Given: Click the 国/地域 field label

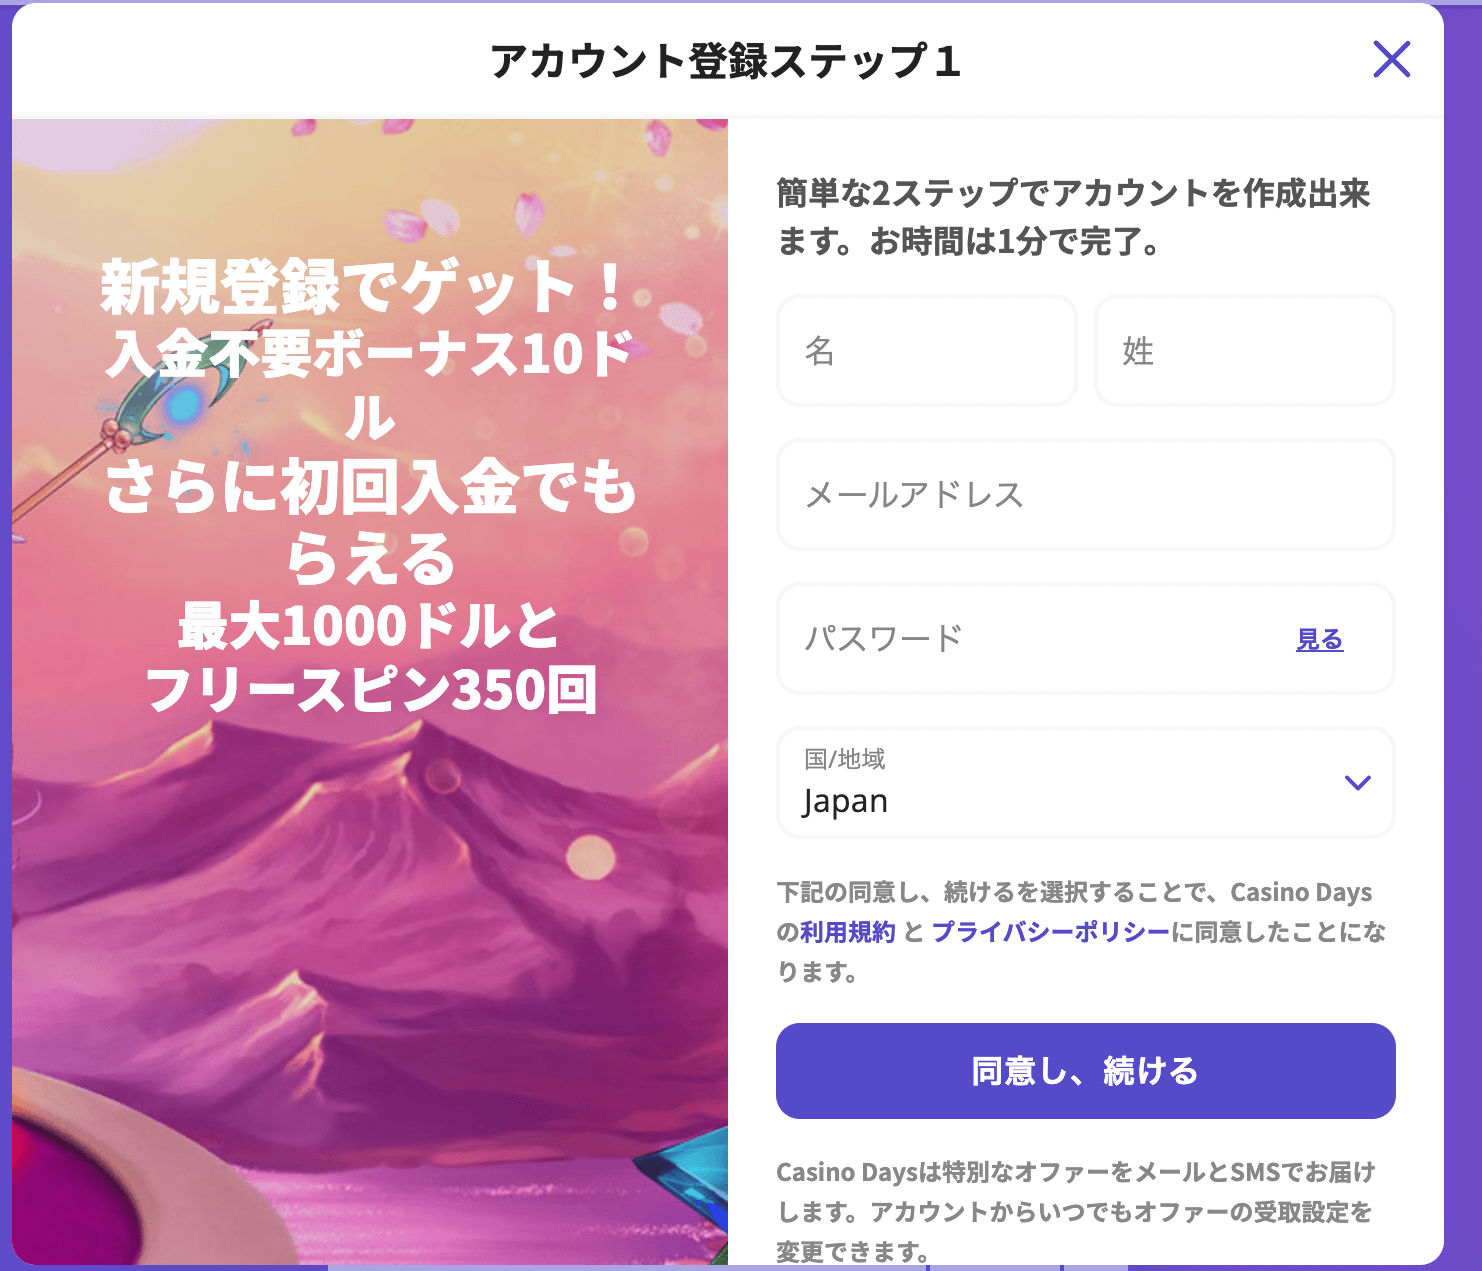Looking at the screenshot, I should coord(845,759).
